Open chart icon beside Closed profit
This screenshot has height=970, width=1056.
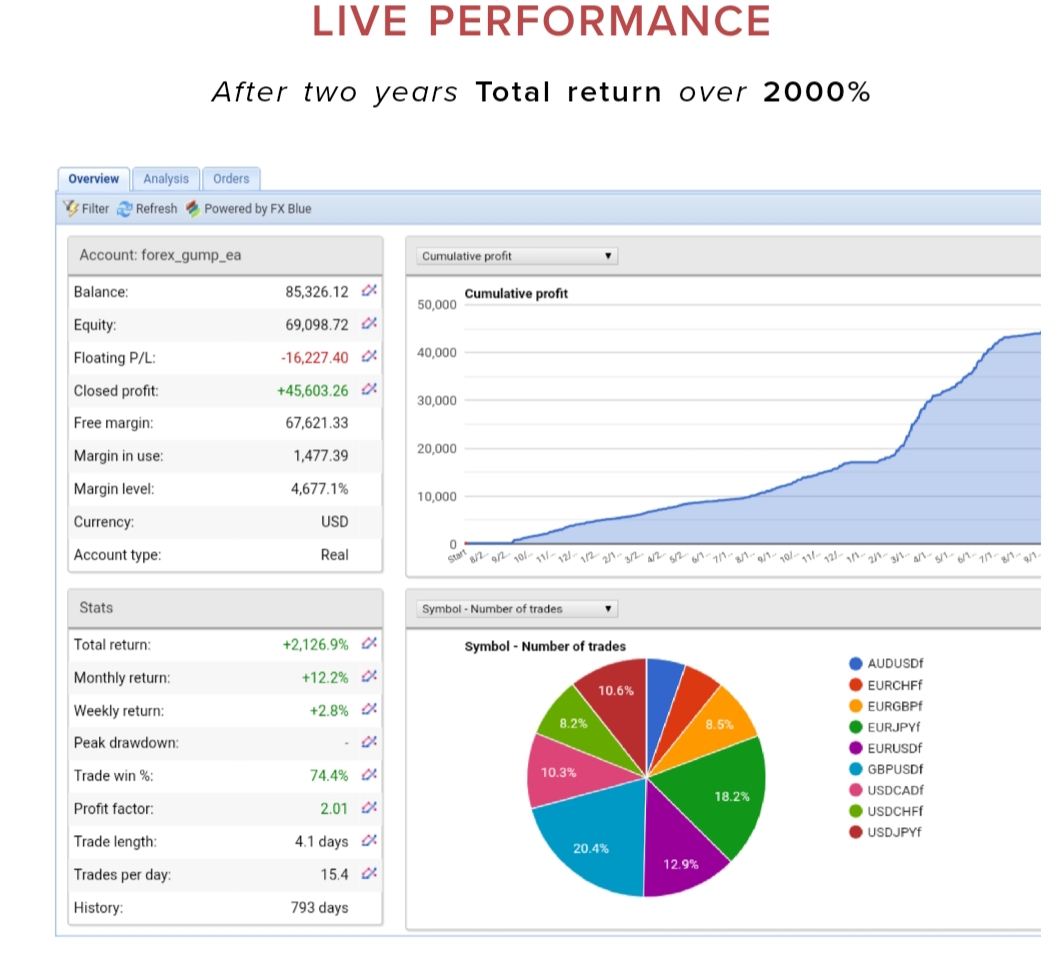pyautogui.click(x=369, y=389)
